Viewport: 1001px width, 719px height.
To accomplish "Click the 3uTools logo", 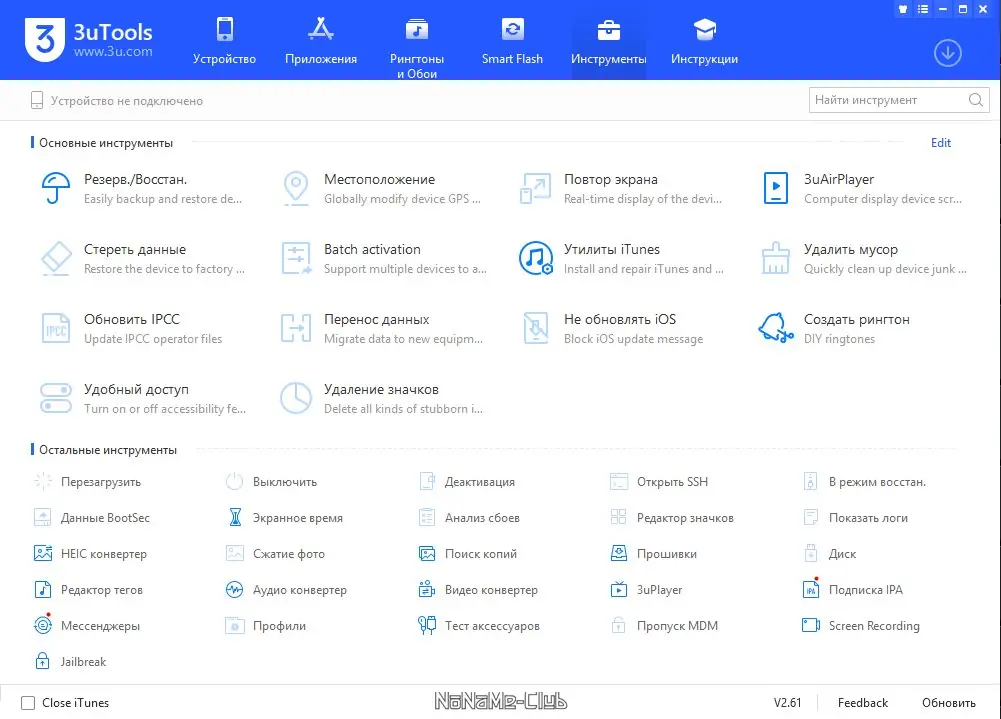I will click(x=88, y=40).
